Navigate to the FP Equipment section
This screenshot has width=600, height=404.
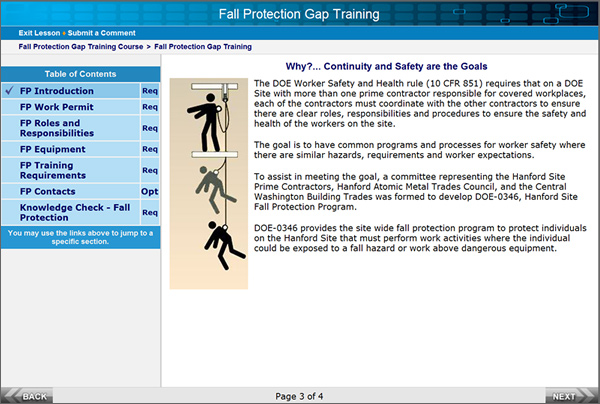click(x=52, y=149)
